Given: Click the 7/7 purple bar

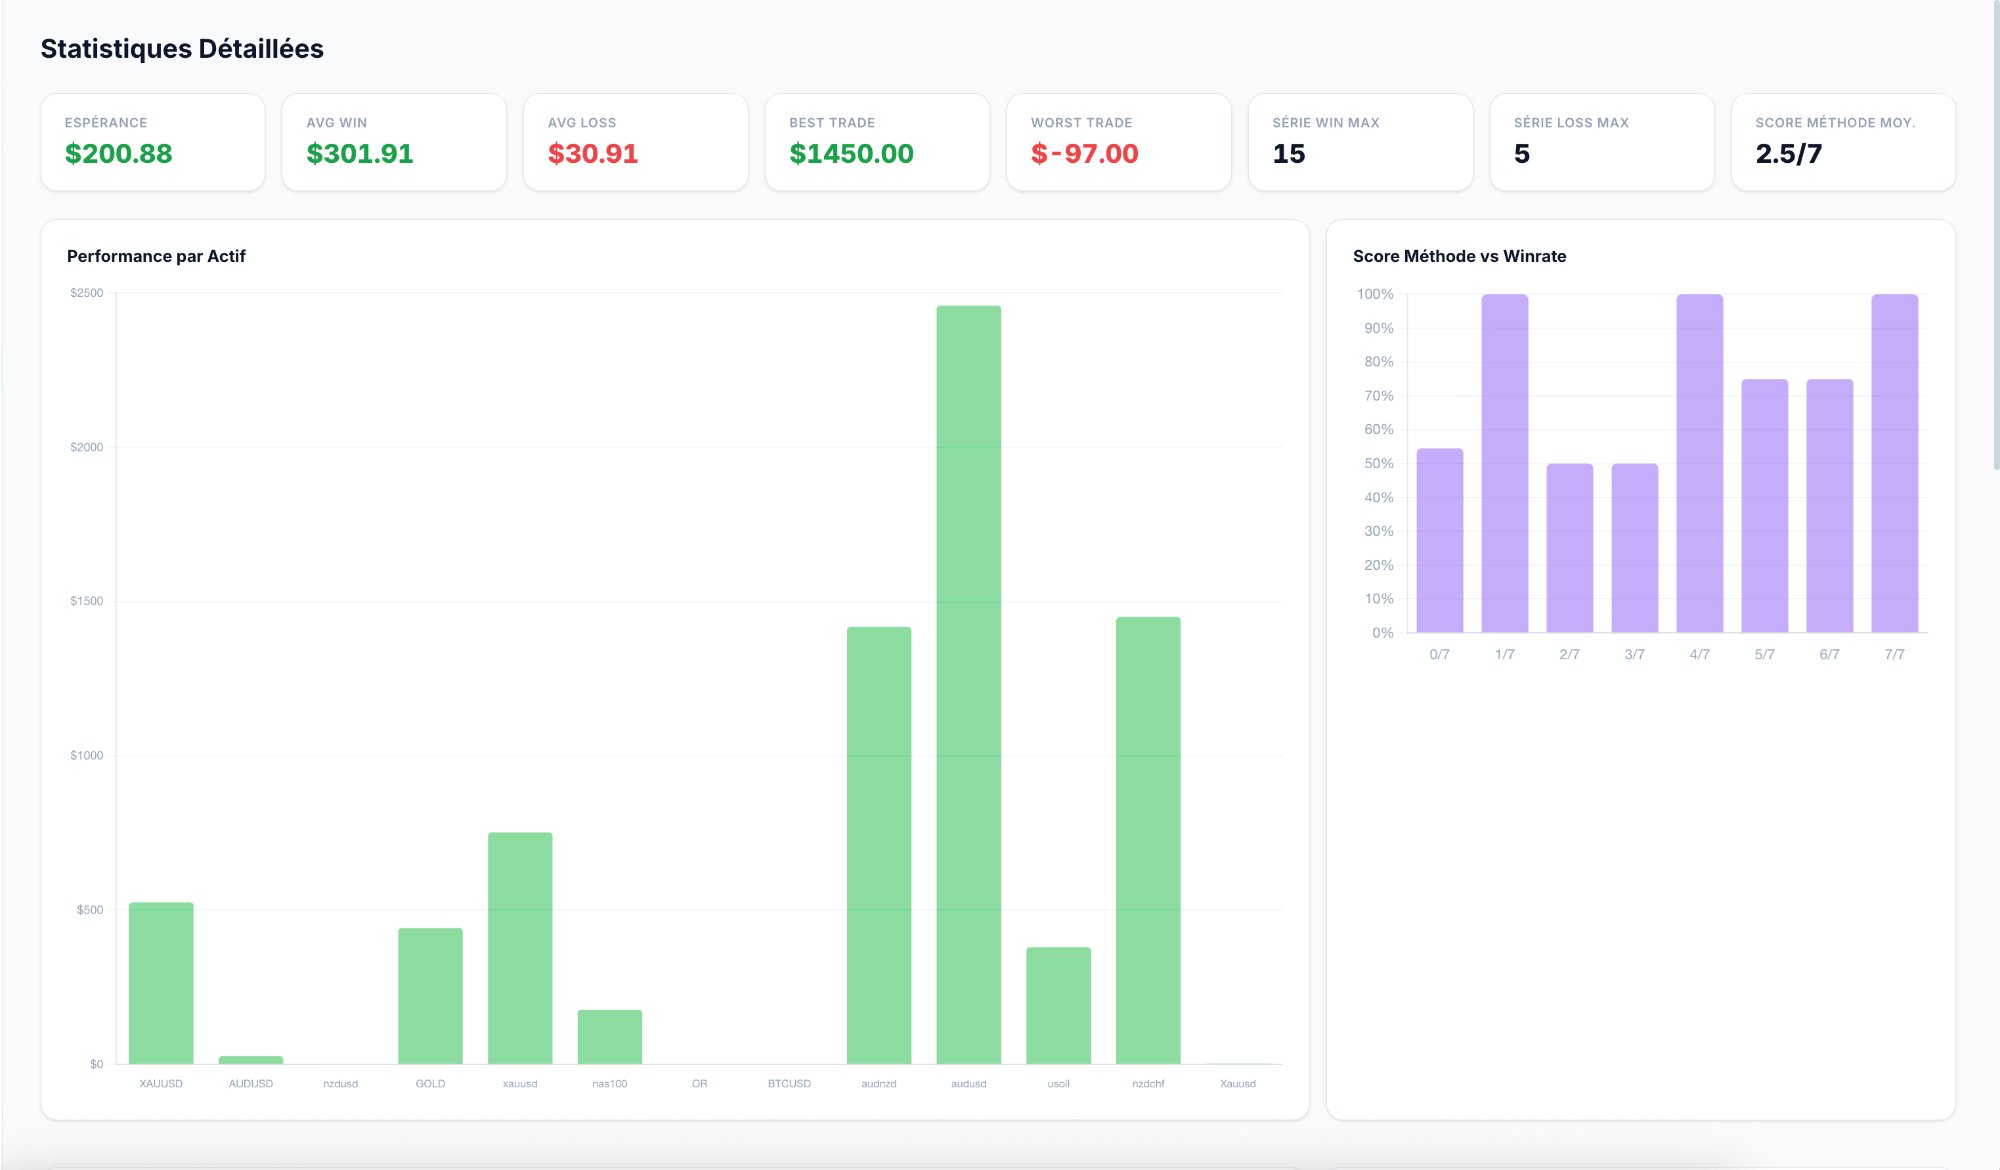Looking at the screenshot, I should [x=1894, y=463].
